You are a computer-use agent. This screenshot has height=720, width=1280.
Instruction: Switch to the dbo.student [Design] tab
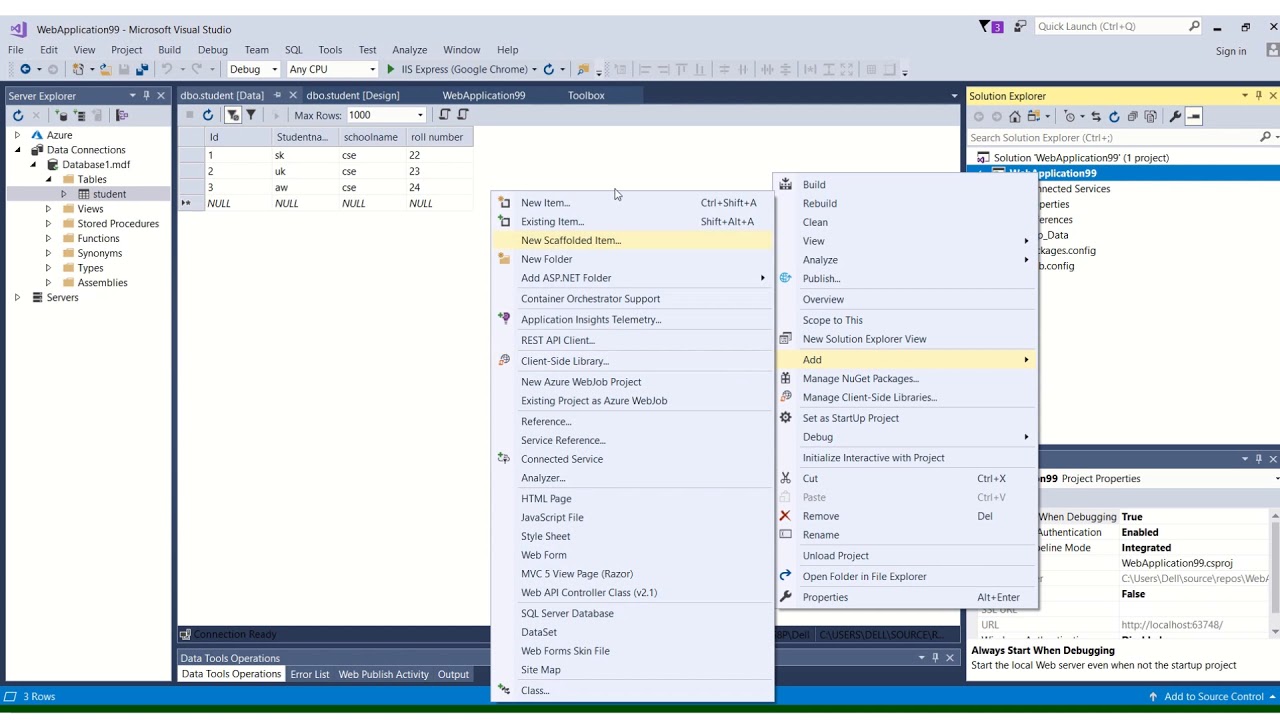click(x=353, y=95)
